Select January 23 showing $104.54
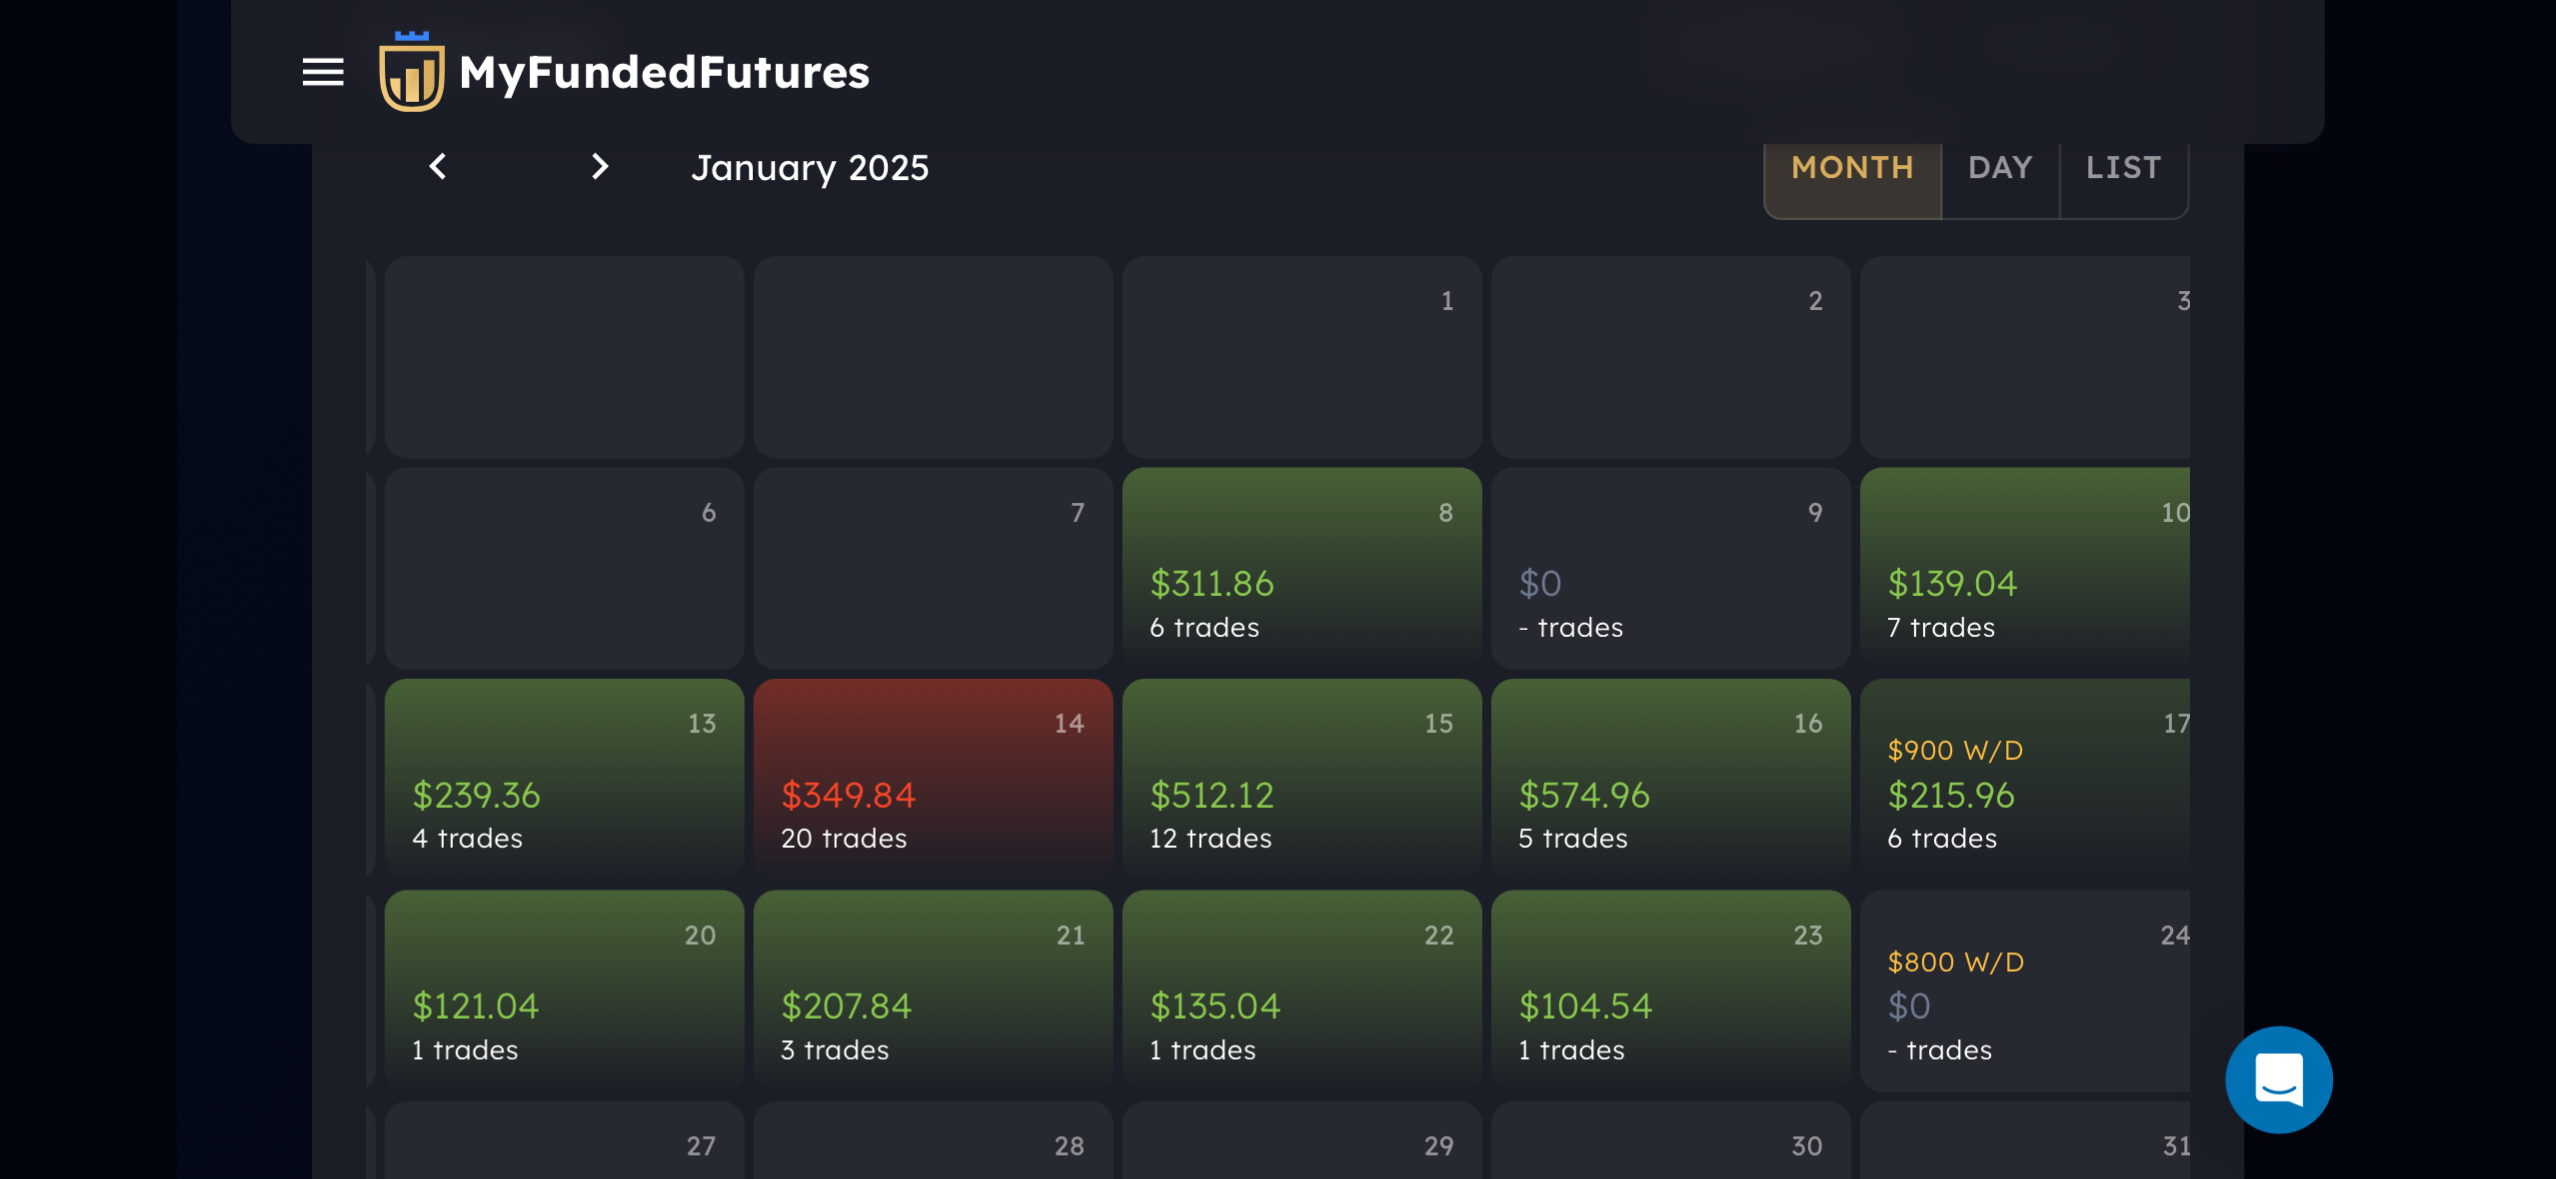 [x=1670, y=991]
